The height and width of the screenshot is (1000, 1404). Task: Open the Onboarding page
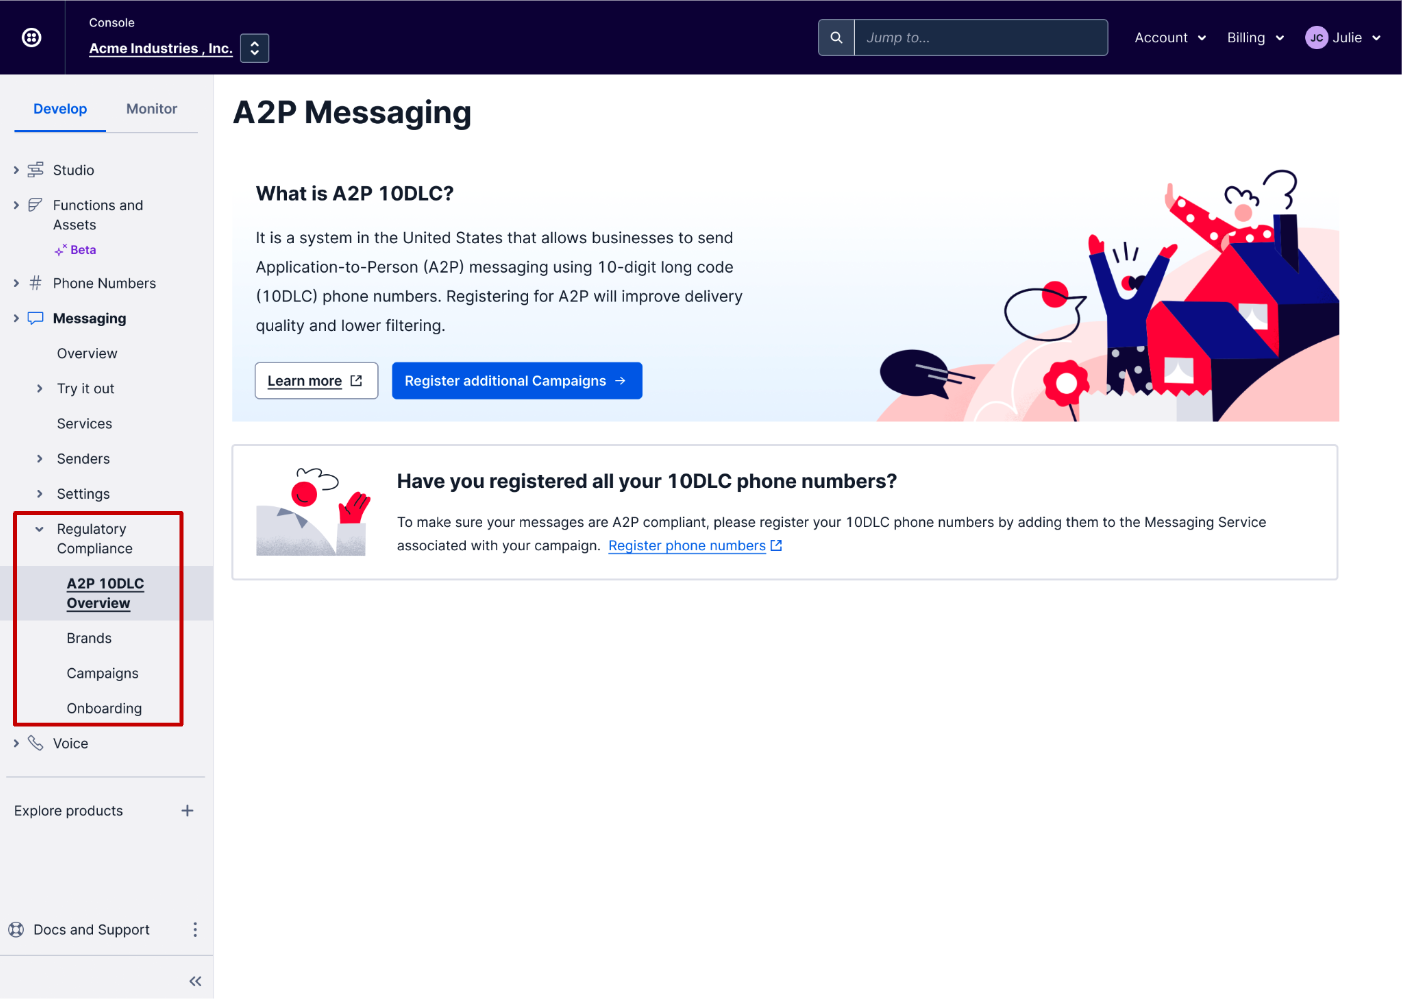[x=105, y=709]
